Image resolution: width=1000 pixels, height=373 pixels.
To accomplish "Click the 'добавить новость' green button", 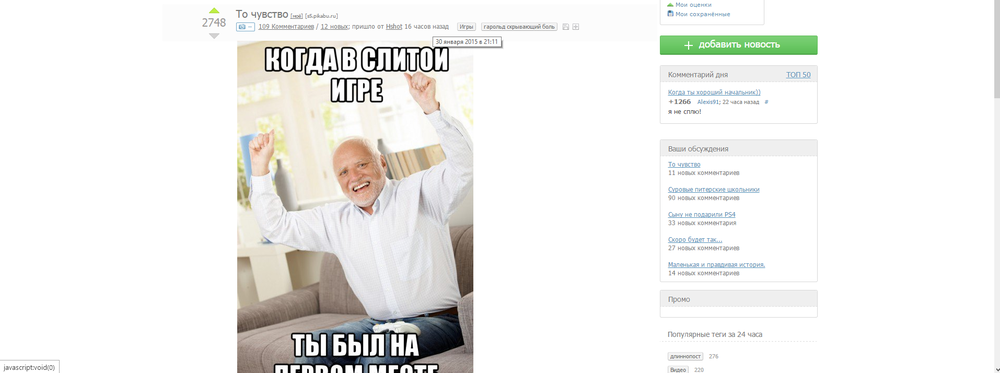I will [x=739, y=45].
